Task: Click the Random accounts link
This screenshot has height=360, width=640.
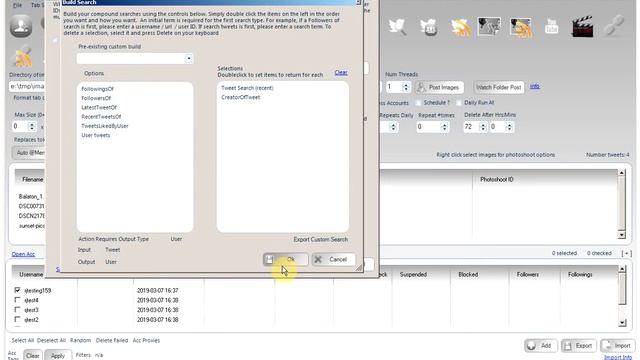Action: pos(80,340)
